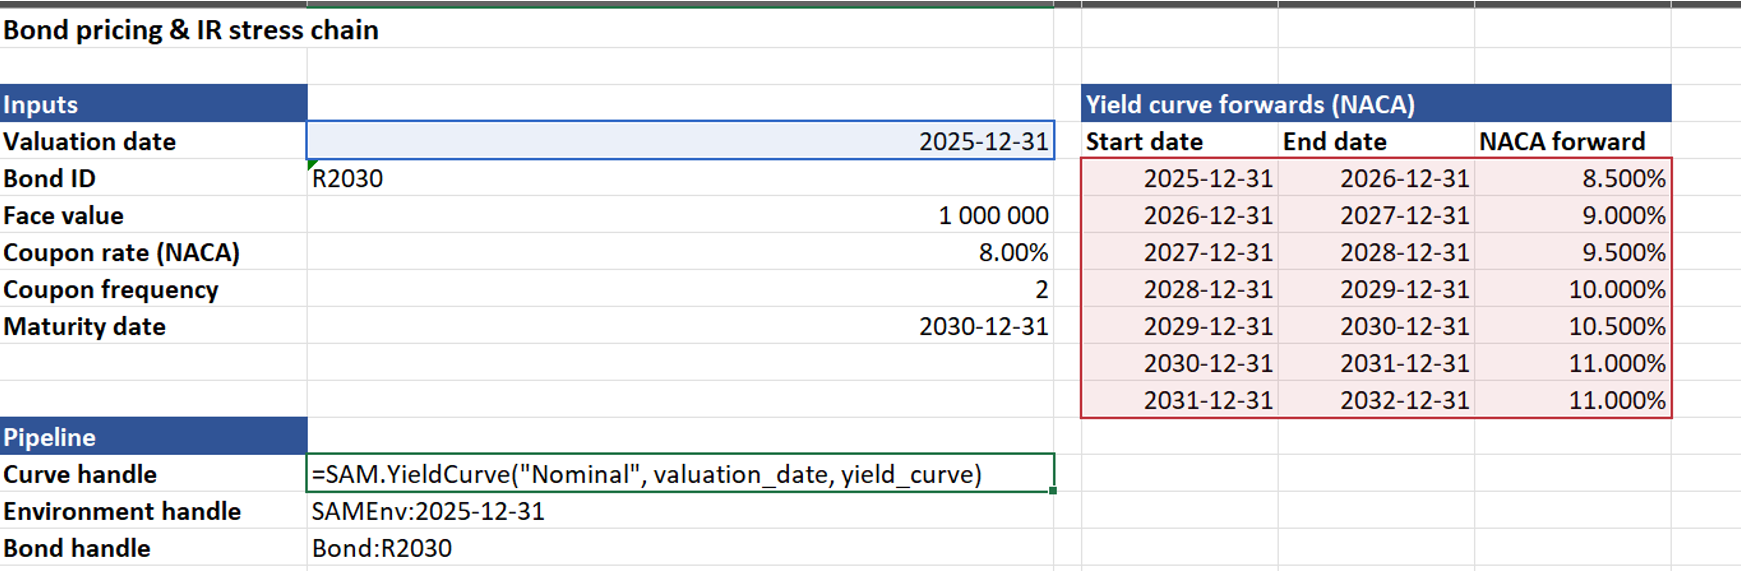Click the coupon rate value 8.00%

click(680, 252)
